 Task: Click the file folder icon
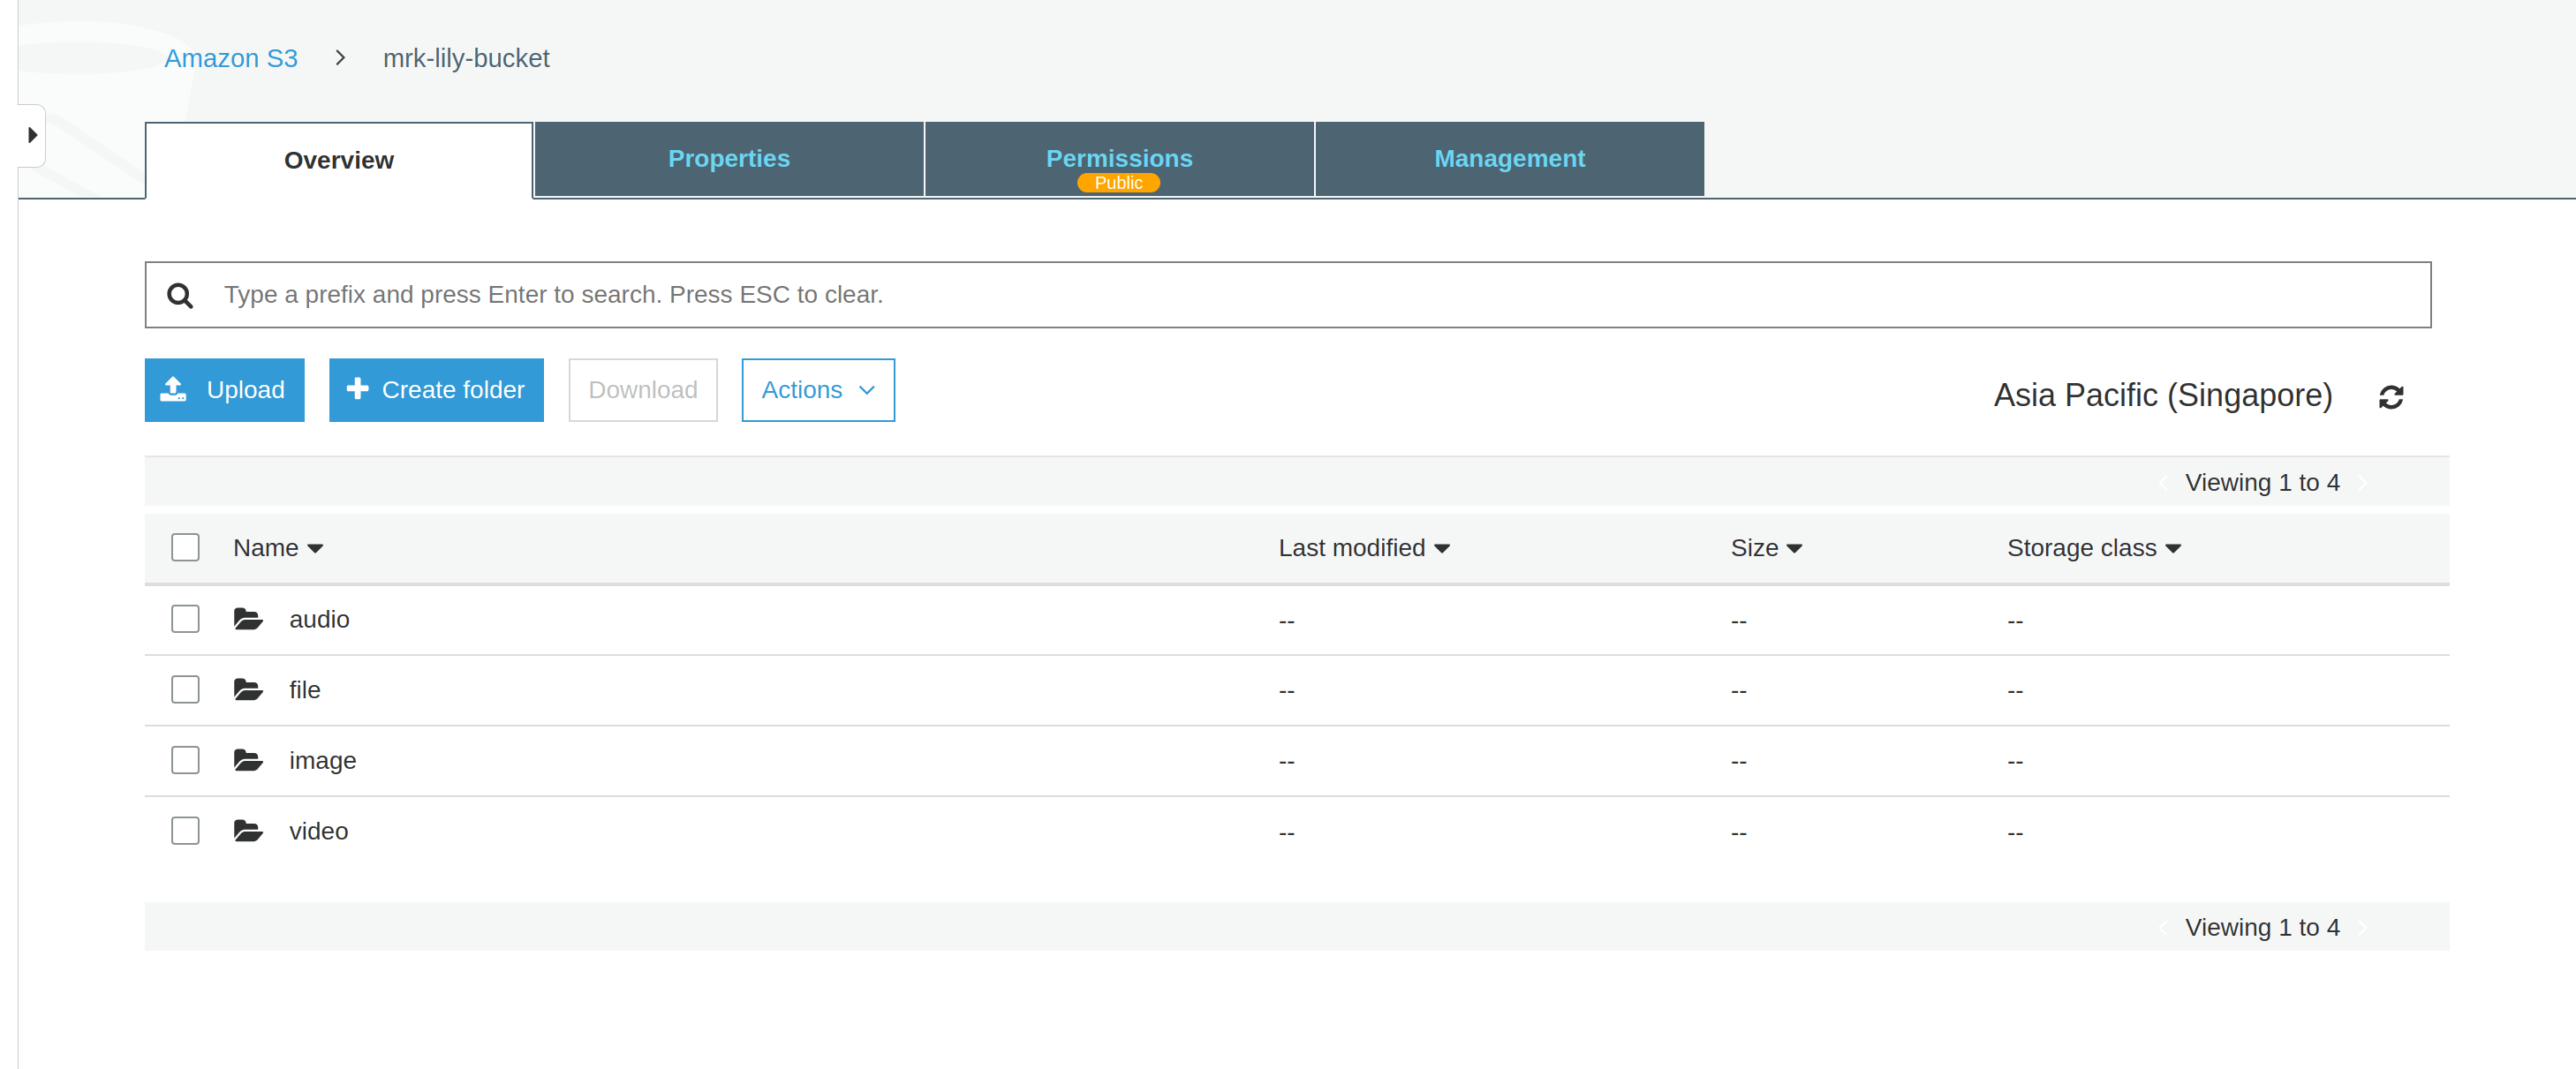tap(248, 689)
